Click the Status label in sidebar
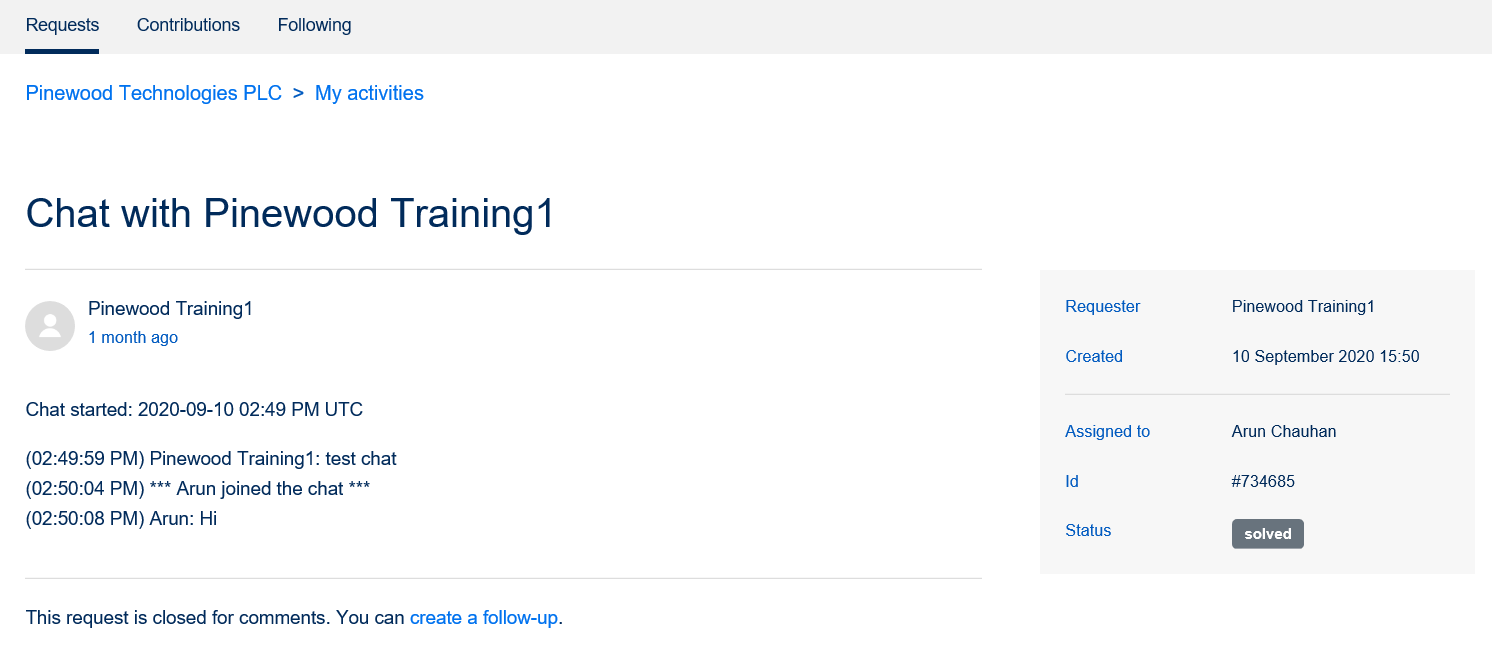This screenshot has height=648, width=1492. coord(1088,530)
